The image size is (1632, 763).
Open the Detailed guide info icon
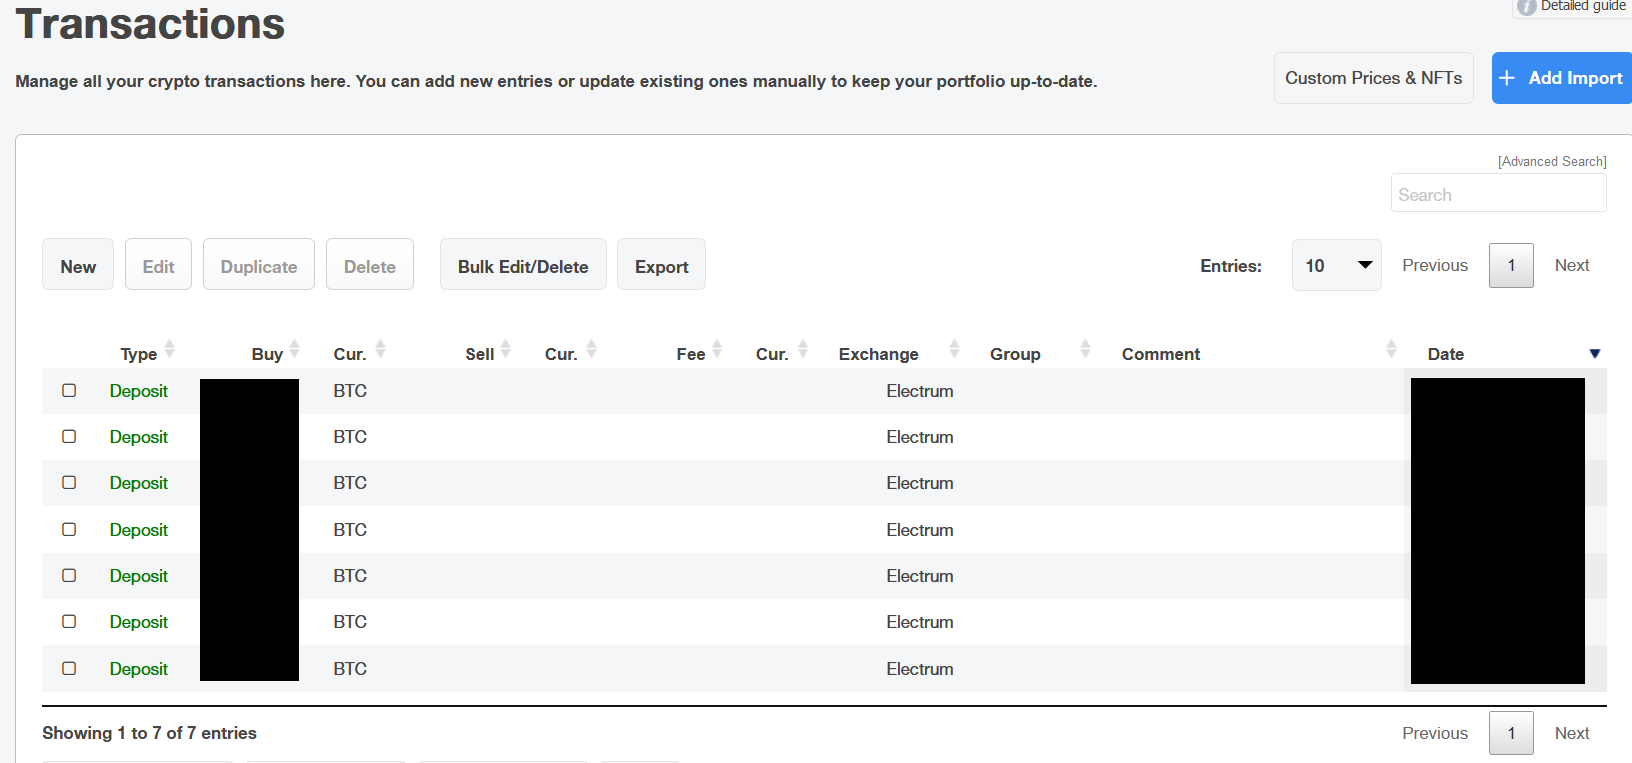(1526, 7)
